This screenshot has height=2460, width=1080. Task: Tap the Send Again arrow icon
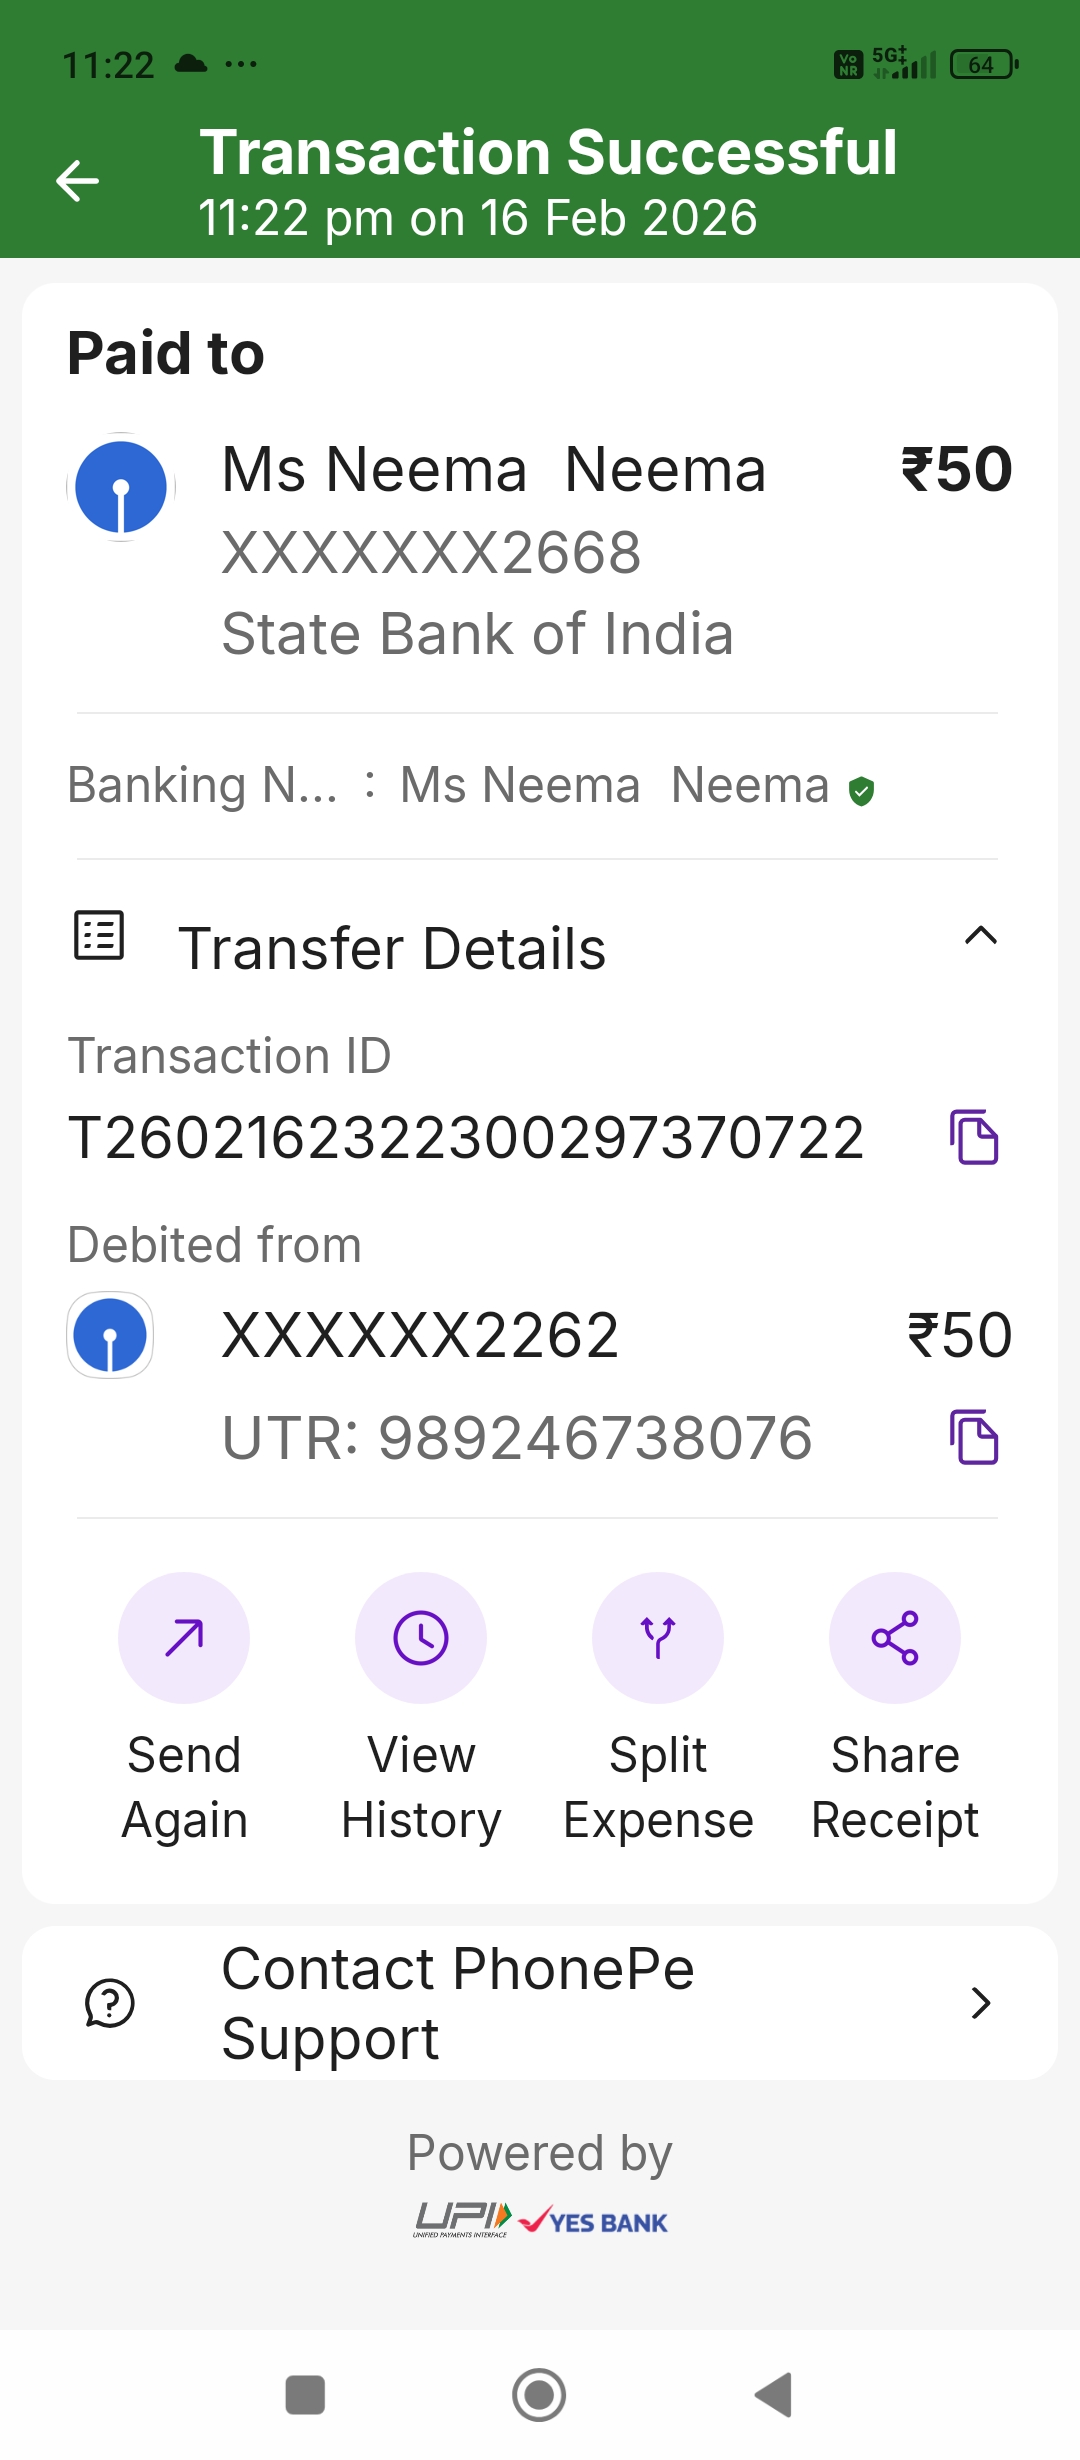point(184,1637)
